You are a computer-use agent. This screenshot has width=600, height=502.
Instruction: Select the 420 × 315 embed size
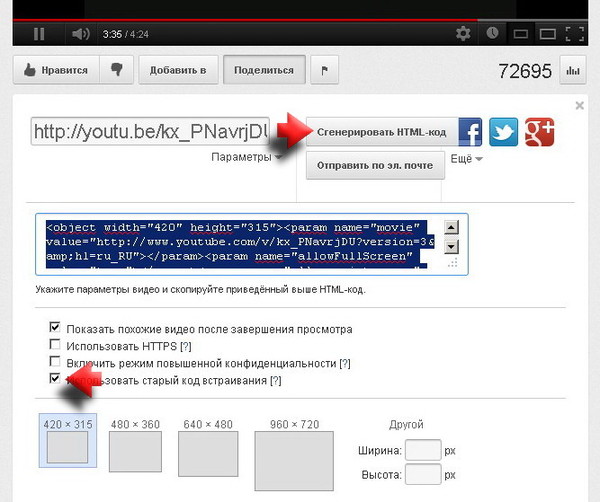(68, 440)
